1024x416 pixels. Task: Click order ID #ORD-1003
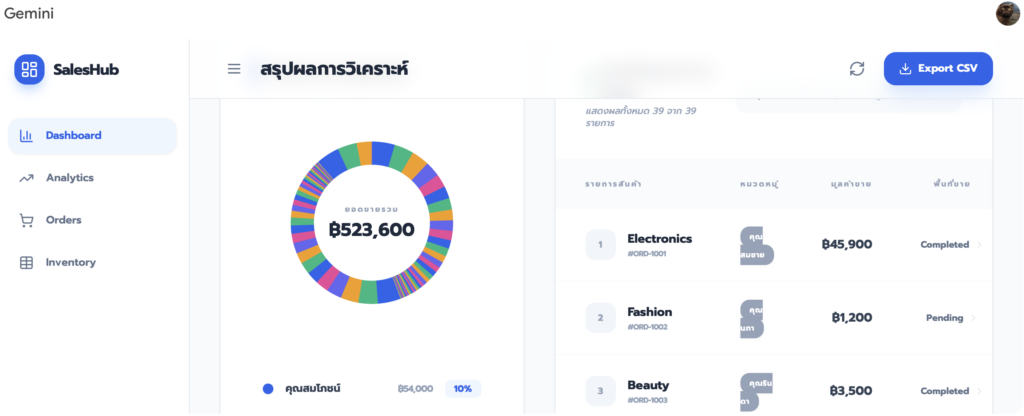tap(647, 400)
